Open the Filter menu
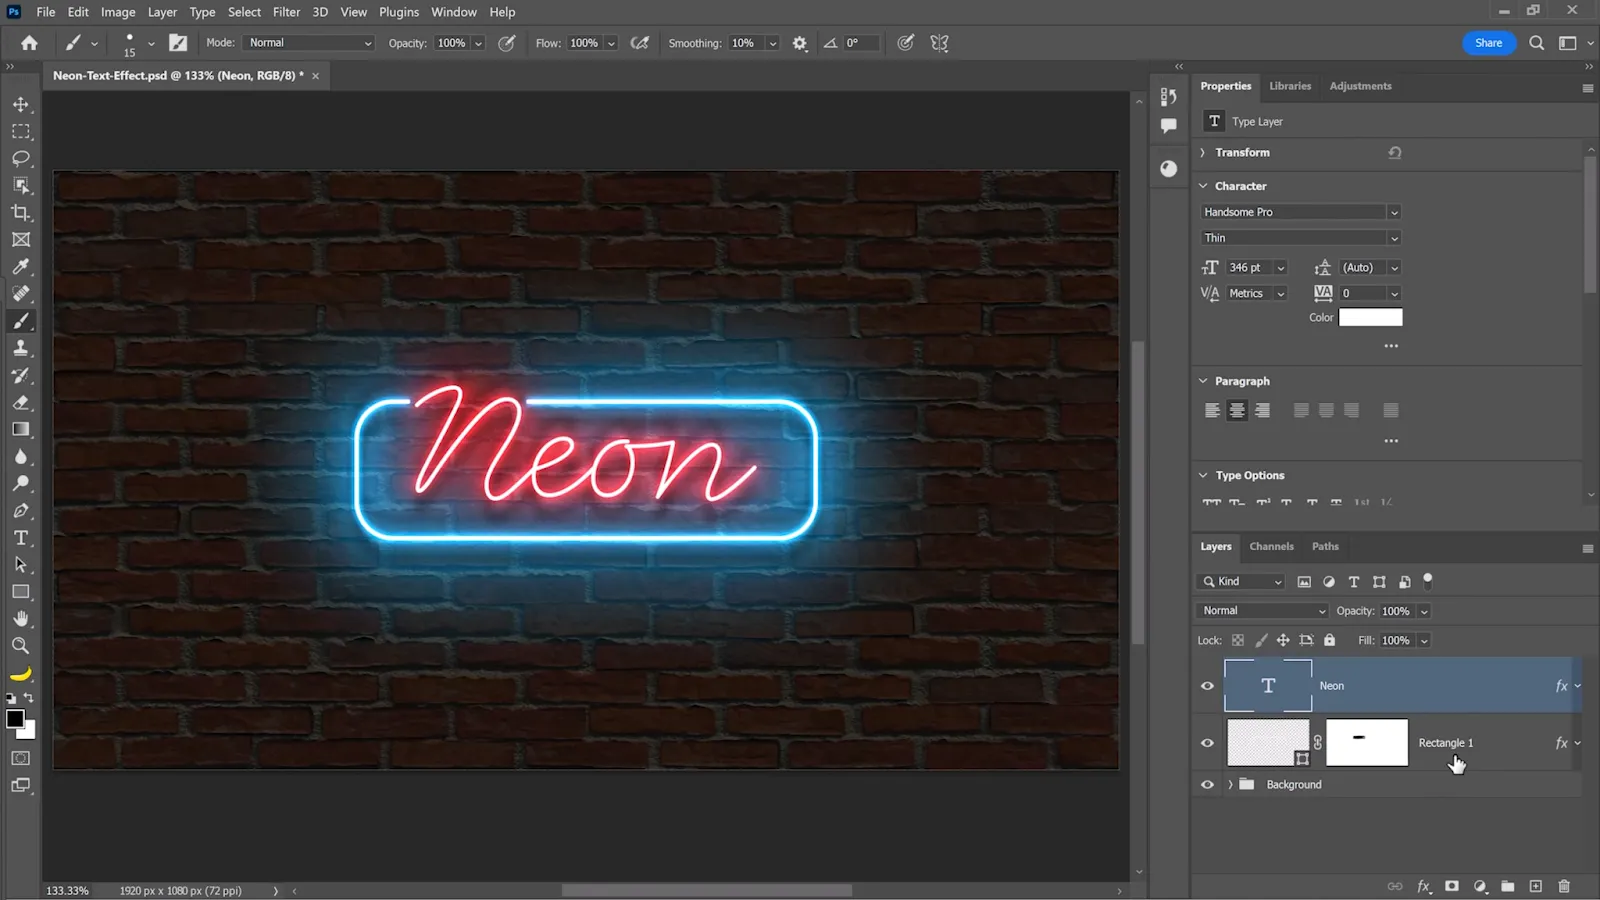Image resolution: width=1600 pixels, height=900 pixels. click(x=286, y=12)
